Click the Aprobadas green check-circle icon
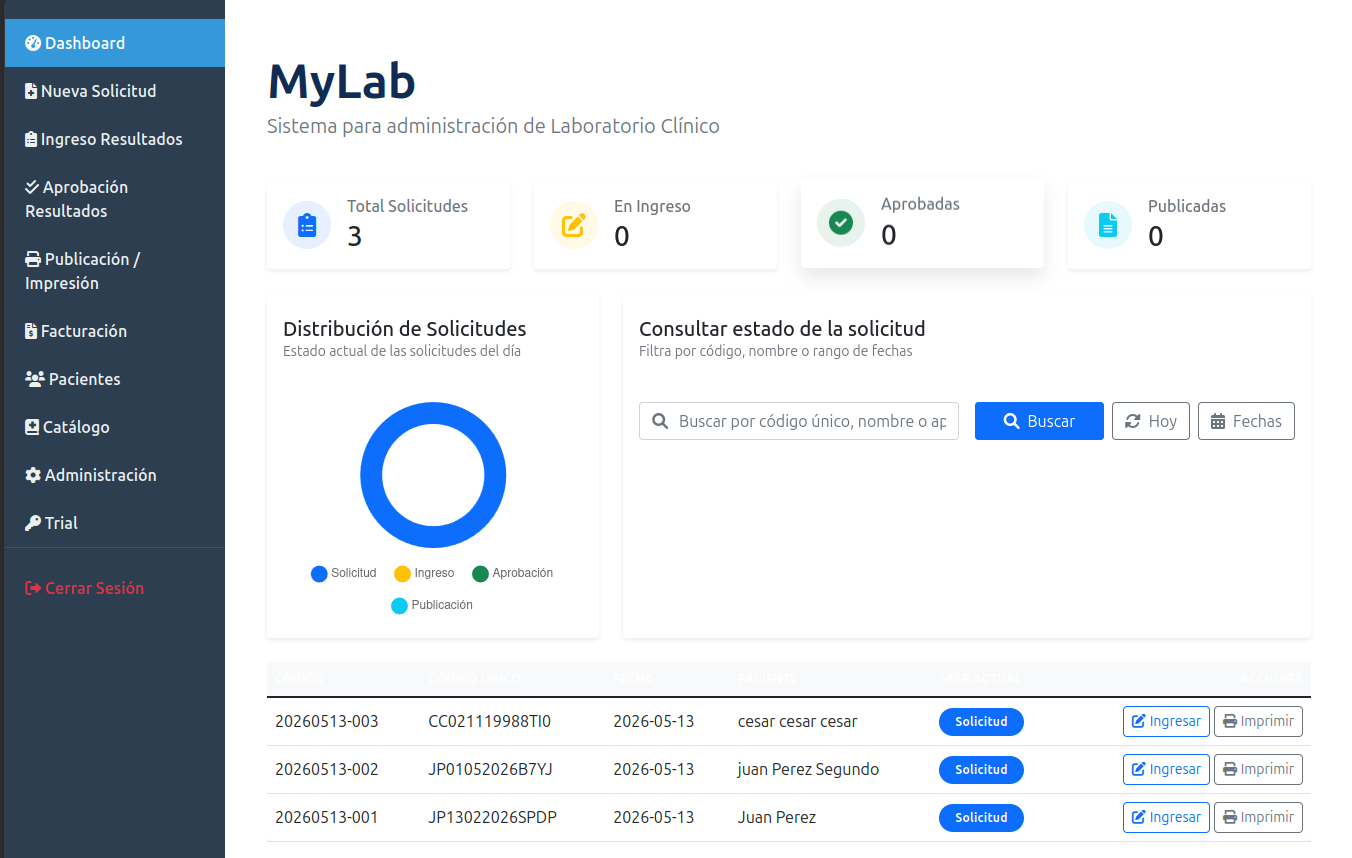 tap(841, 222)
